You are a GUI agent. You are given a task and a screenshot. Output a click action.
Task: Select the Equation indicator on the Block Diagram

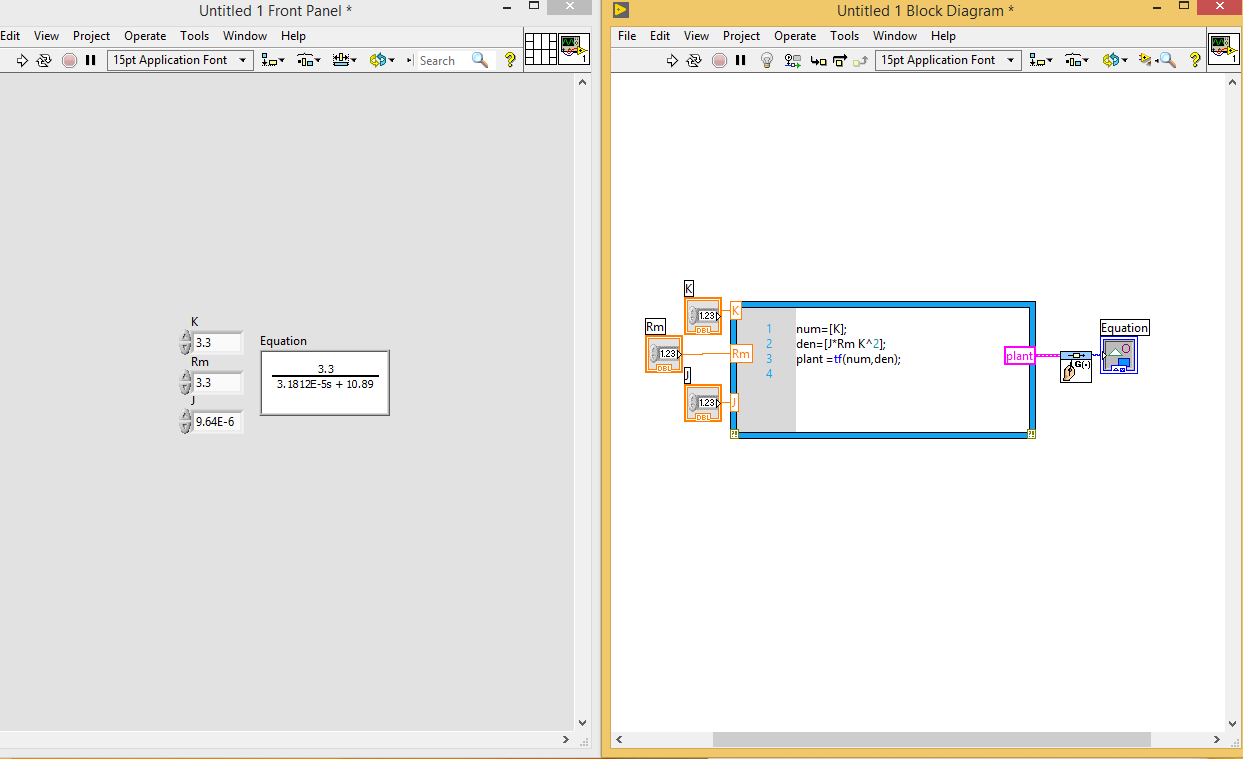click(1119, 355)
